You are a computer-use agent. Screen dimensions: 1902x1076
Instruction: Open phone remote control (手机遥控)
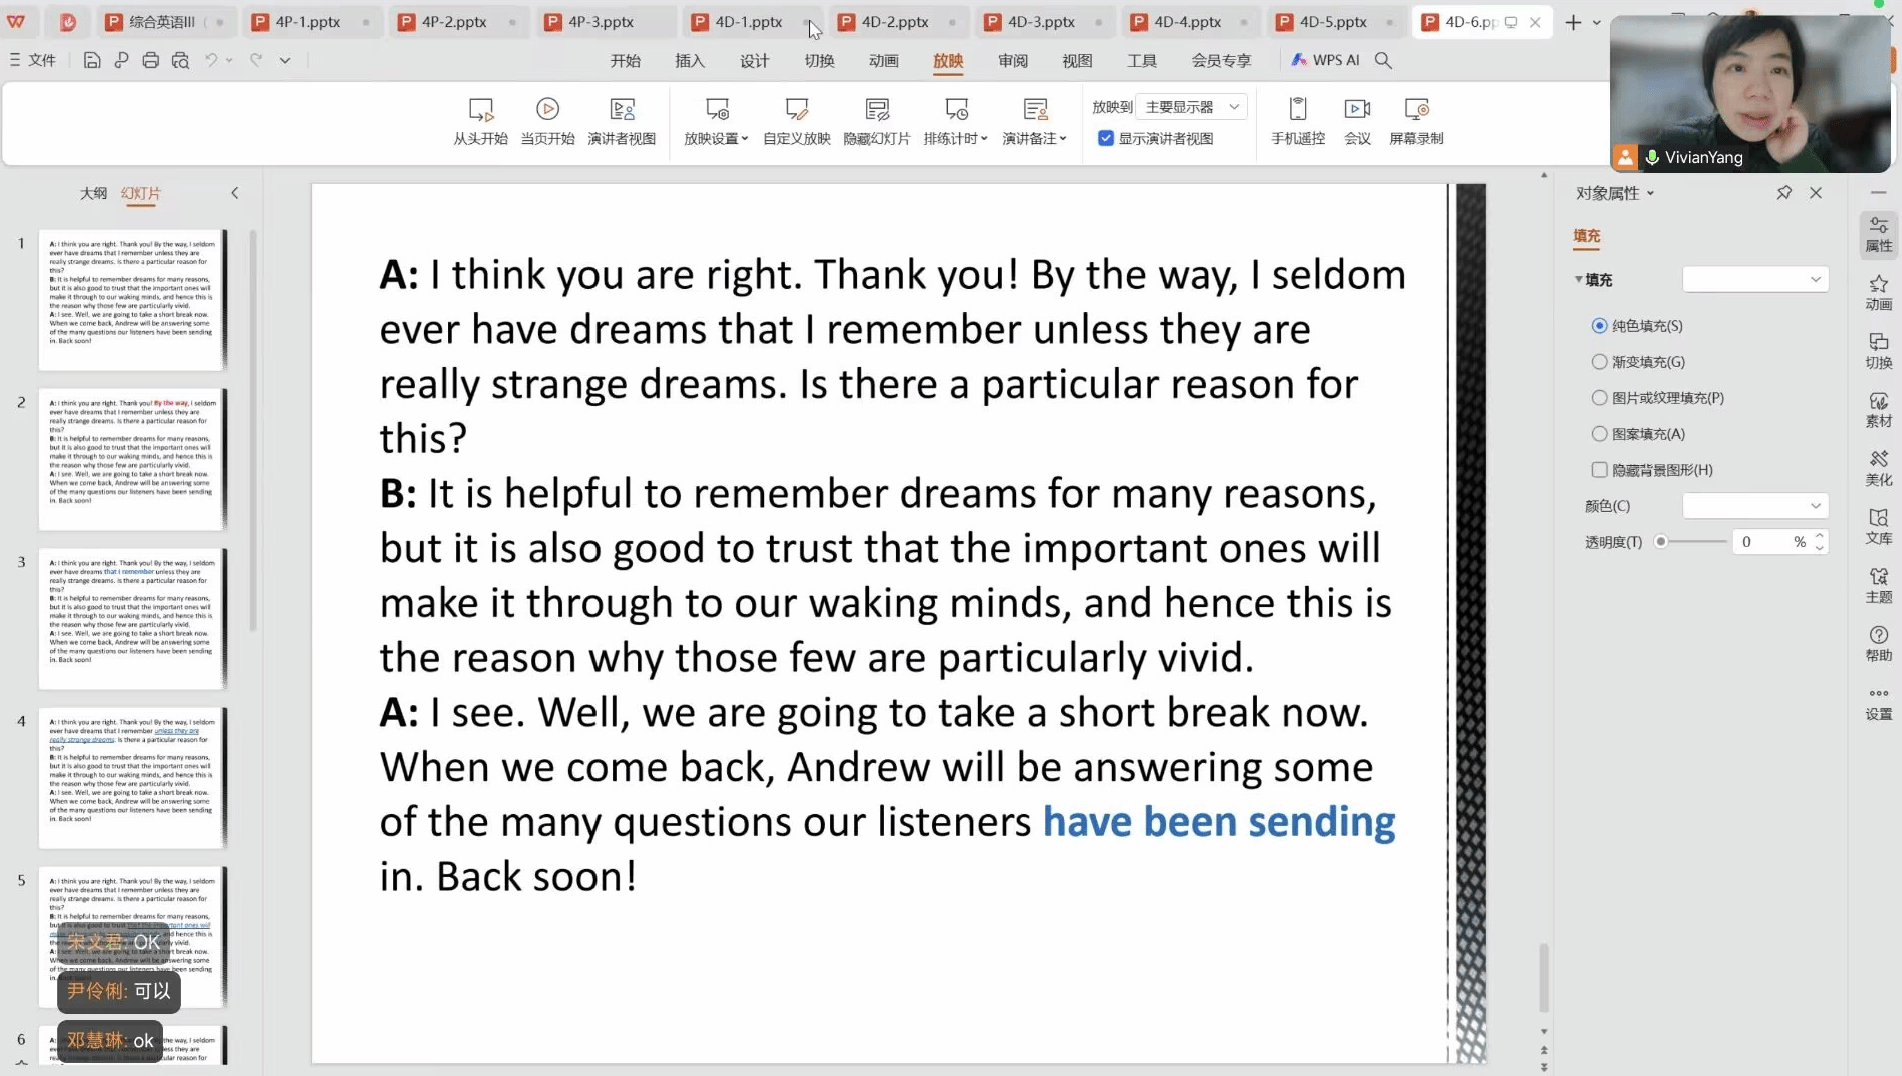tap(1297, 120)
